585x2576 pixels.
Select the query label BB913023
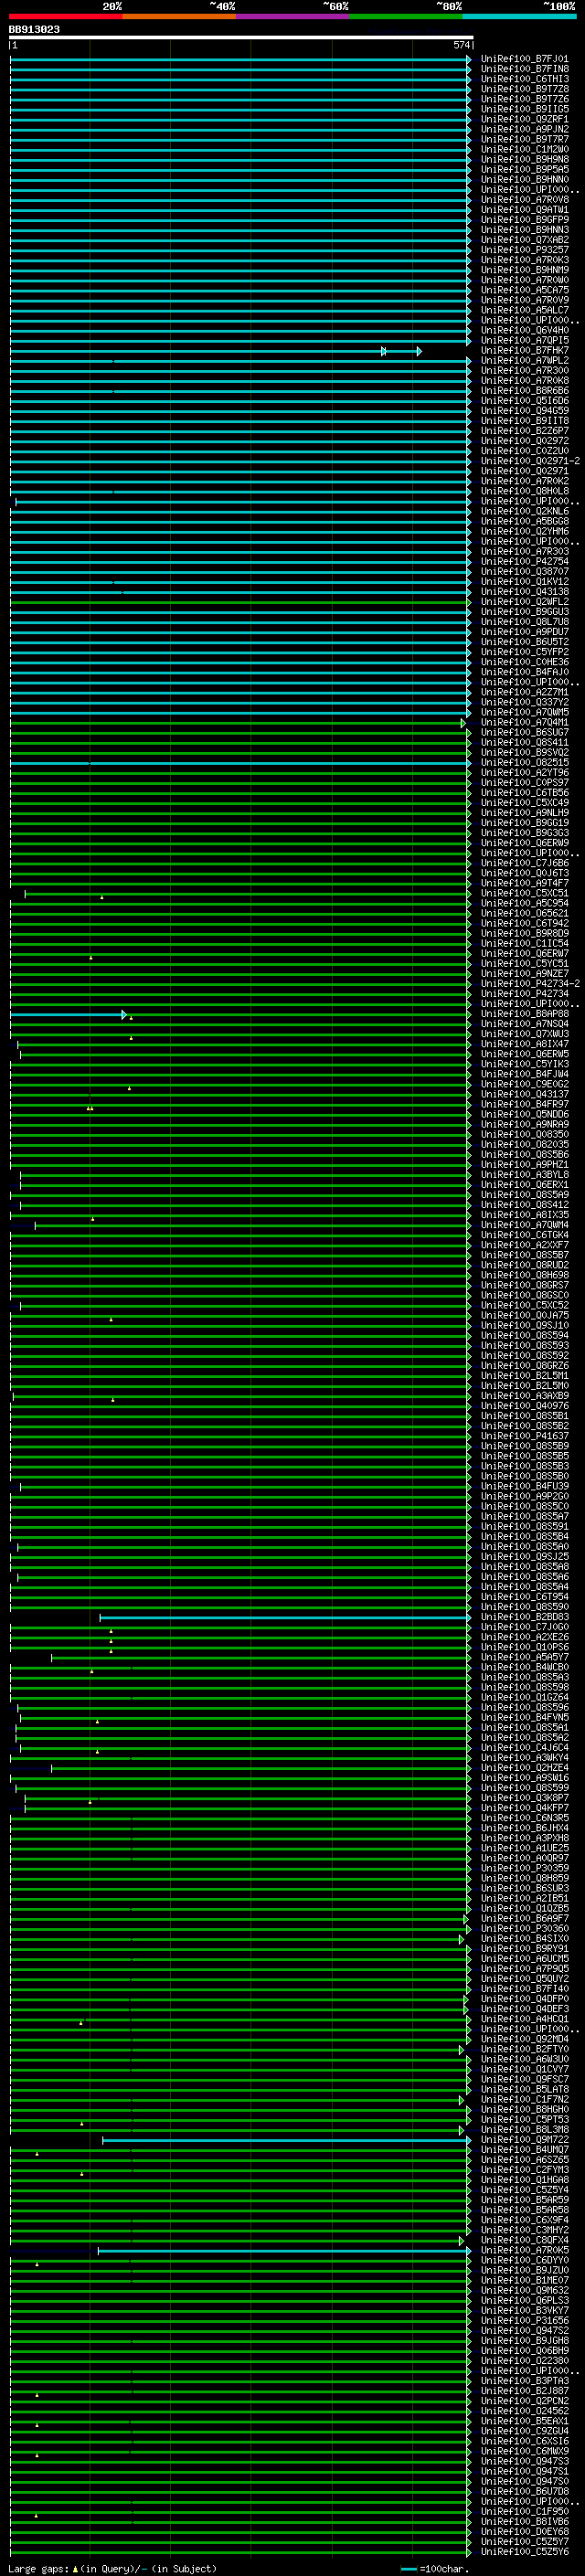click(34, 30)
